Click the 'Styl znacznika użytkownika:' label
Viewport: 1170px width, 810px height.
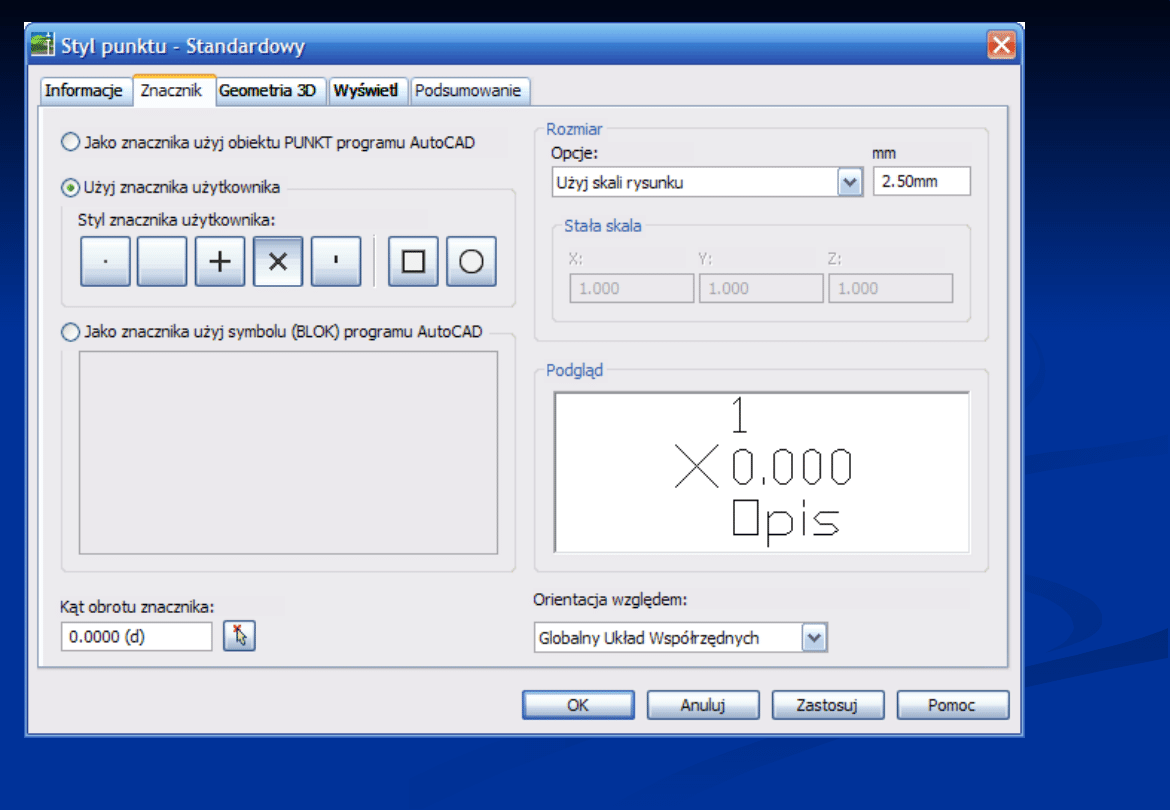point(176,220)
